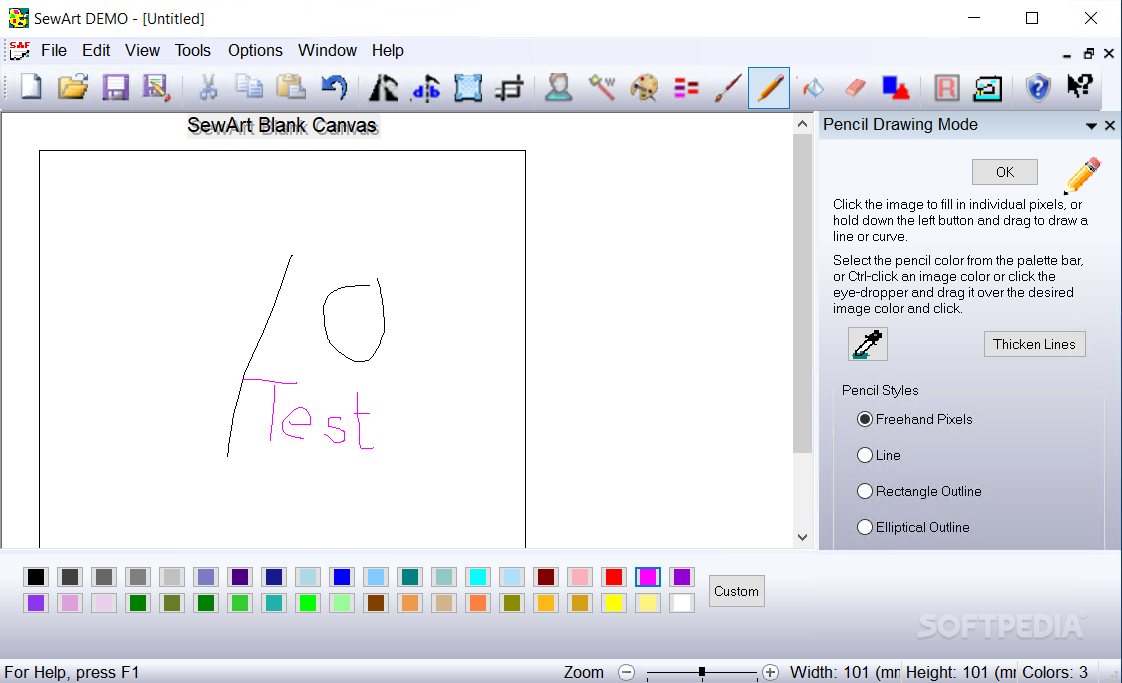Click the Save As toolbar icon
Image resolution: width=1122 pixels, height=683 pixels.
click(156, 87)
